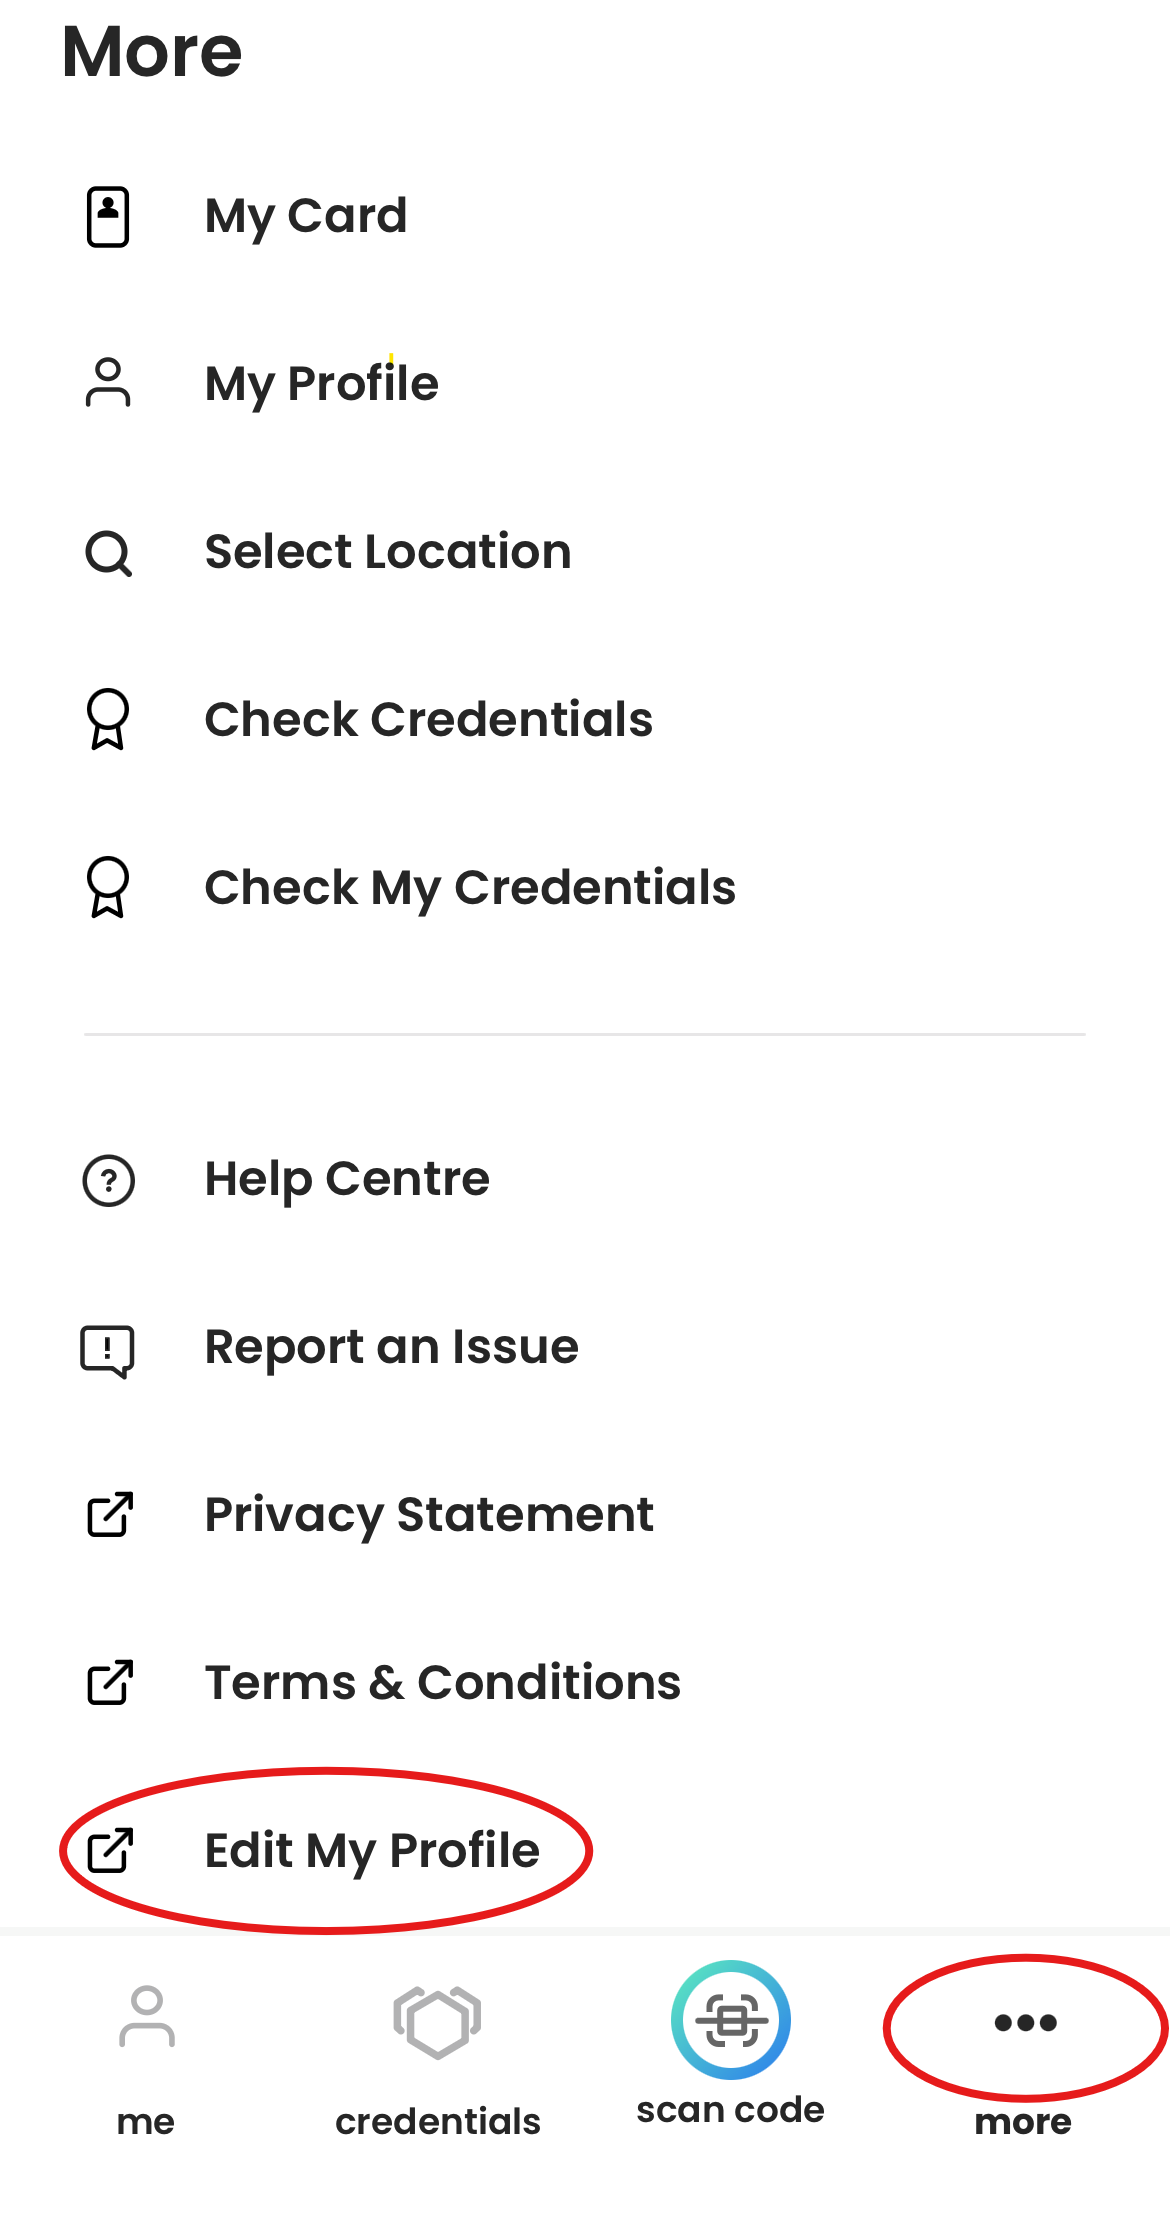1170x2224 pixels.
Task: Tap the Edit My Profile external link icon
Action: [110, 1850]
